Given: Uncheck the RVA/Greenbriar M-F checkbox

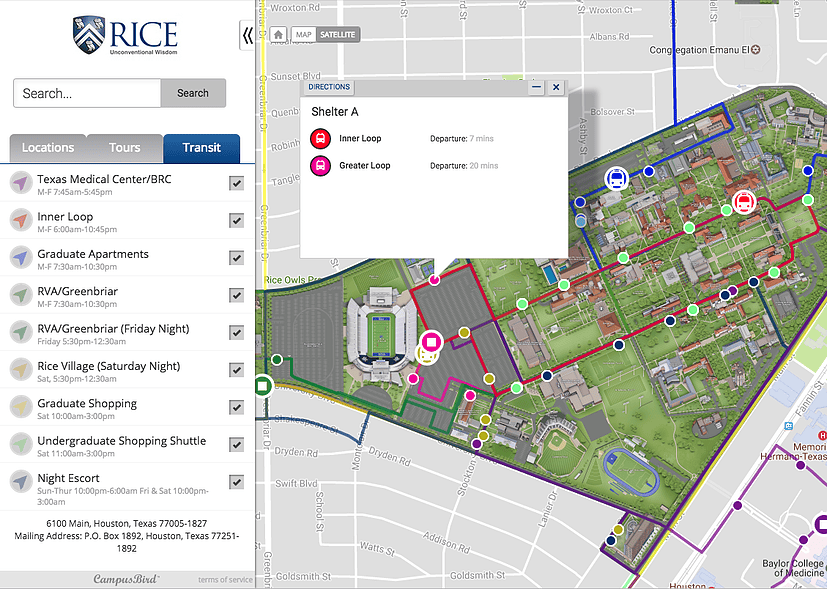Looking at the screenshot, I should pos(236,295).
